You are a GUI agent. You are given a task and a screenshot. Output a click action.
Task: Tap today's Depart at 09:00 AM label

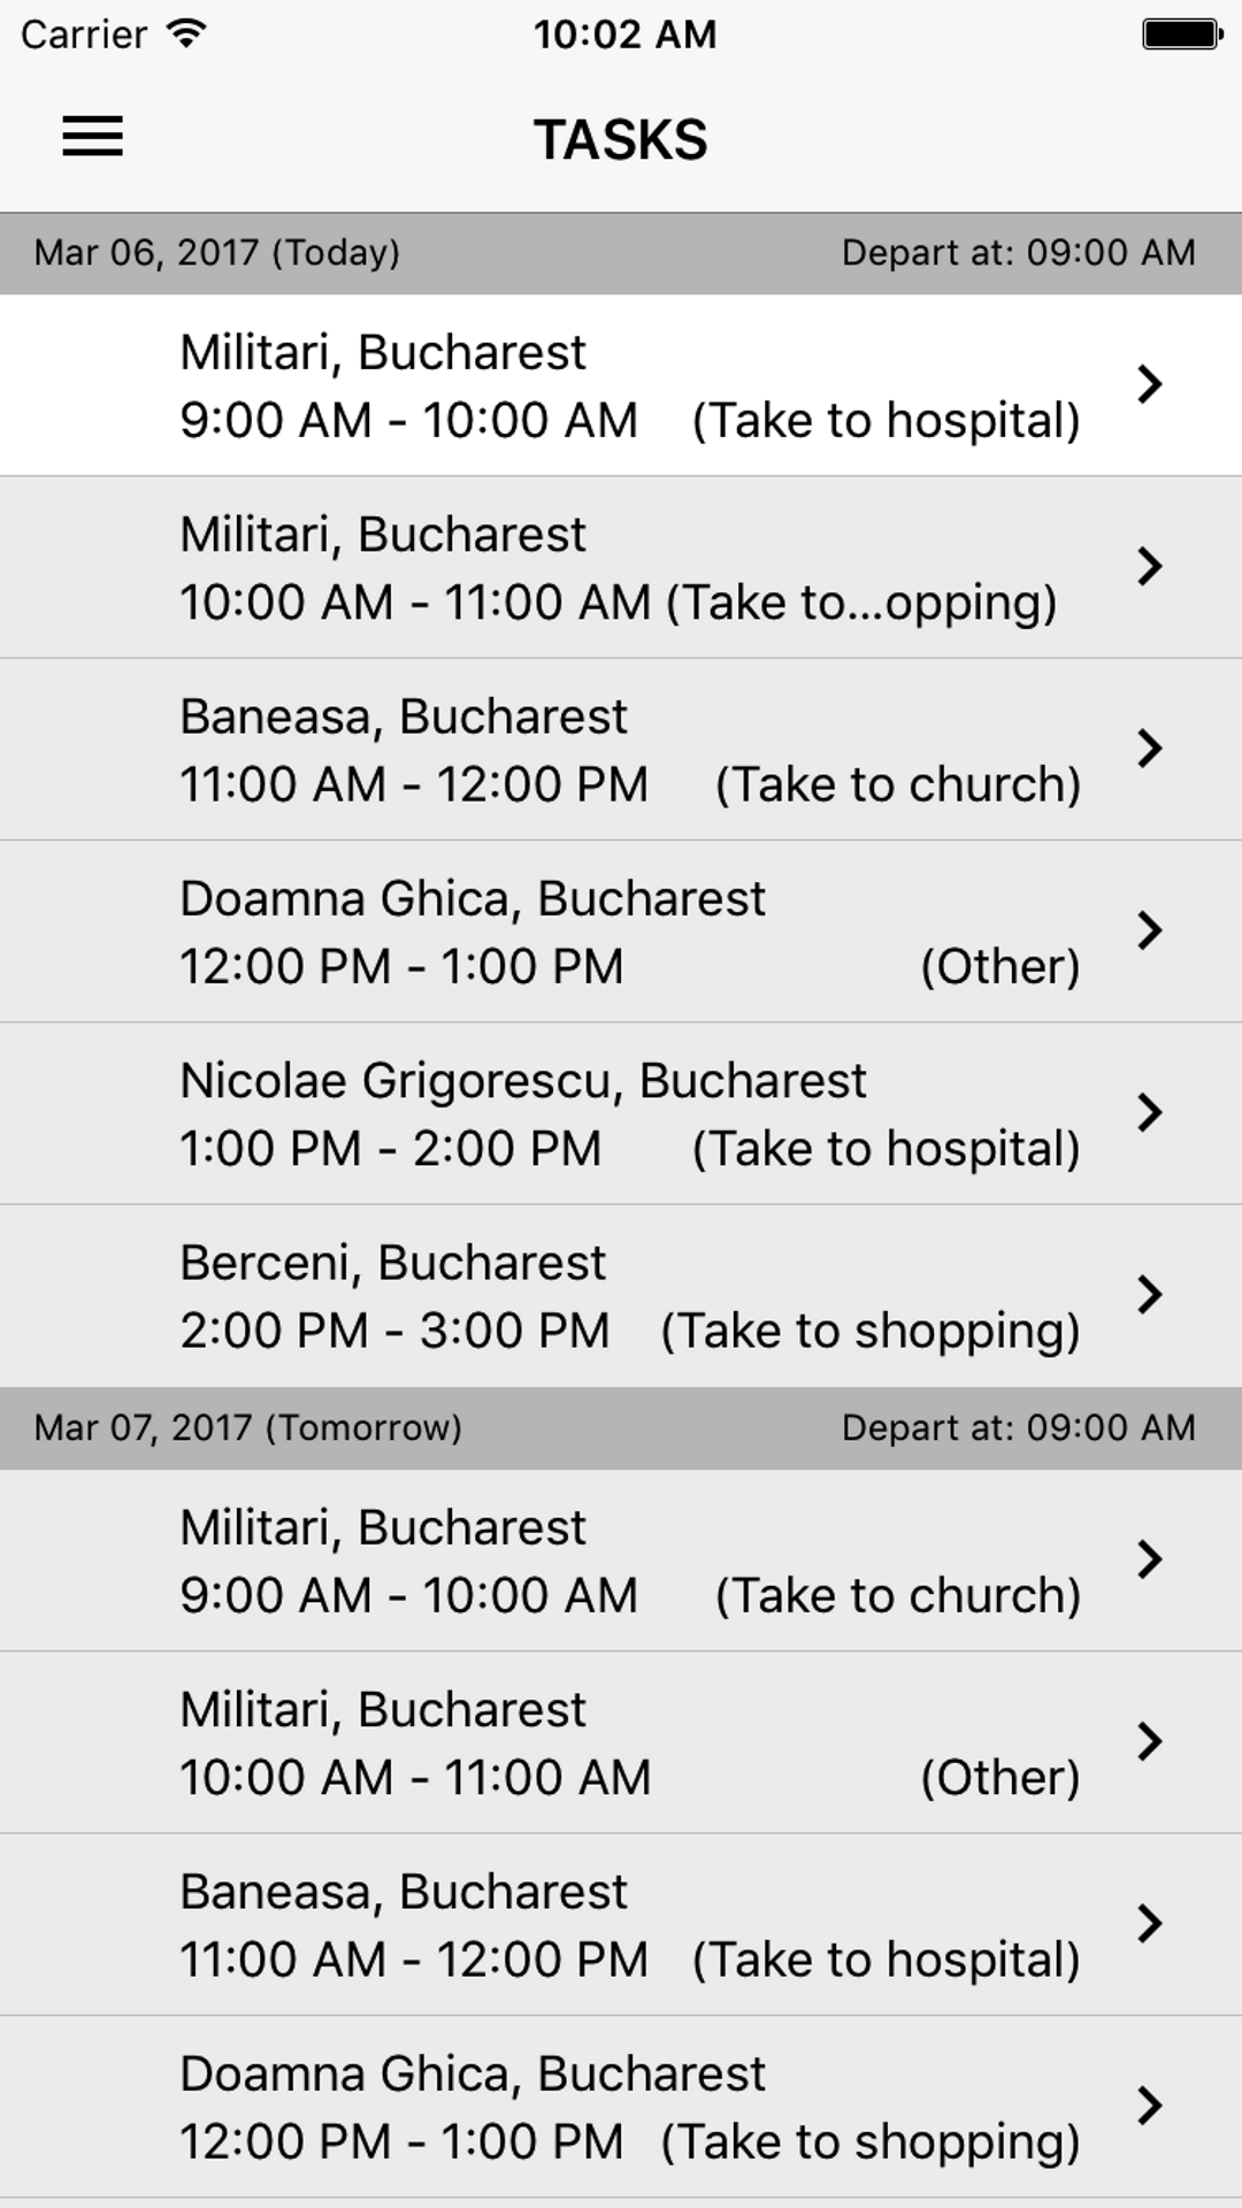pyautogui.click(x=1018, y=253)
